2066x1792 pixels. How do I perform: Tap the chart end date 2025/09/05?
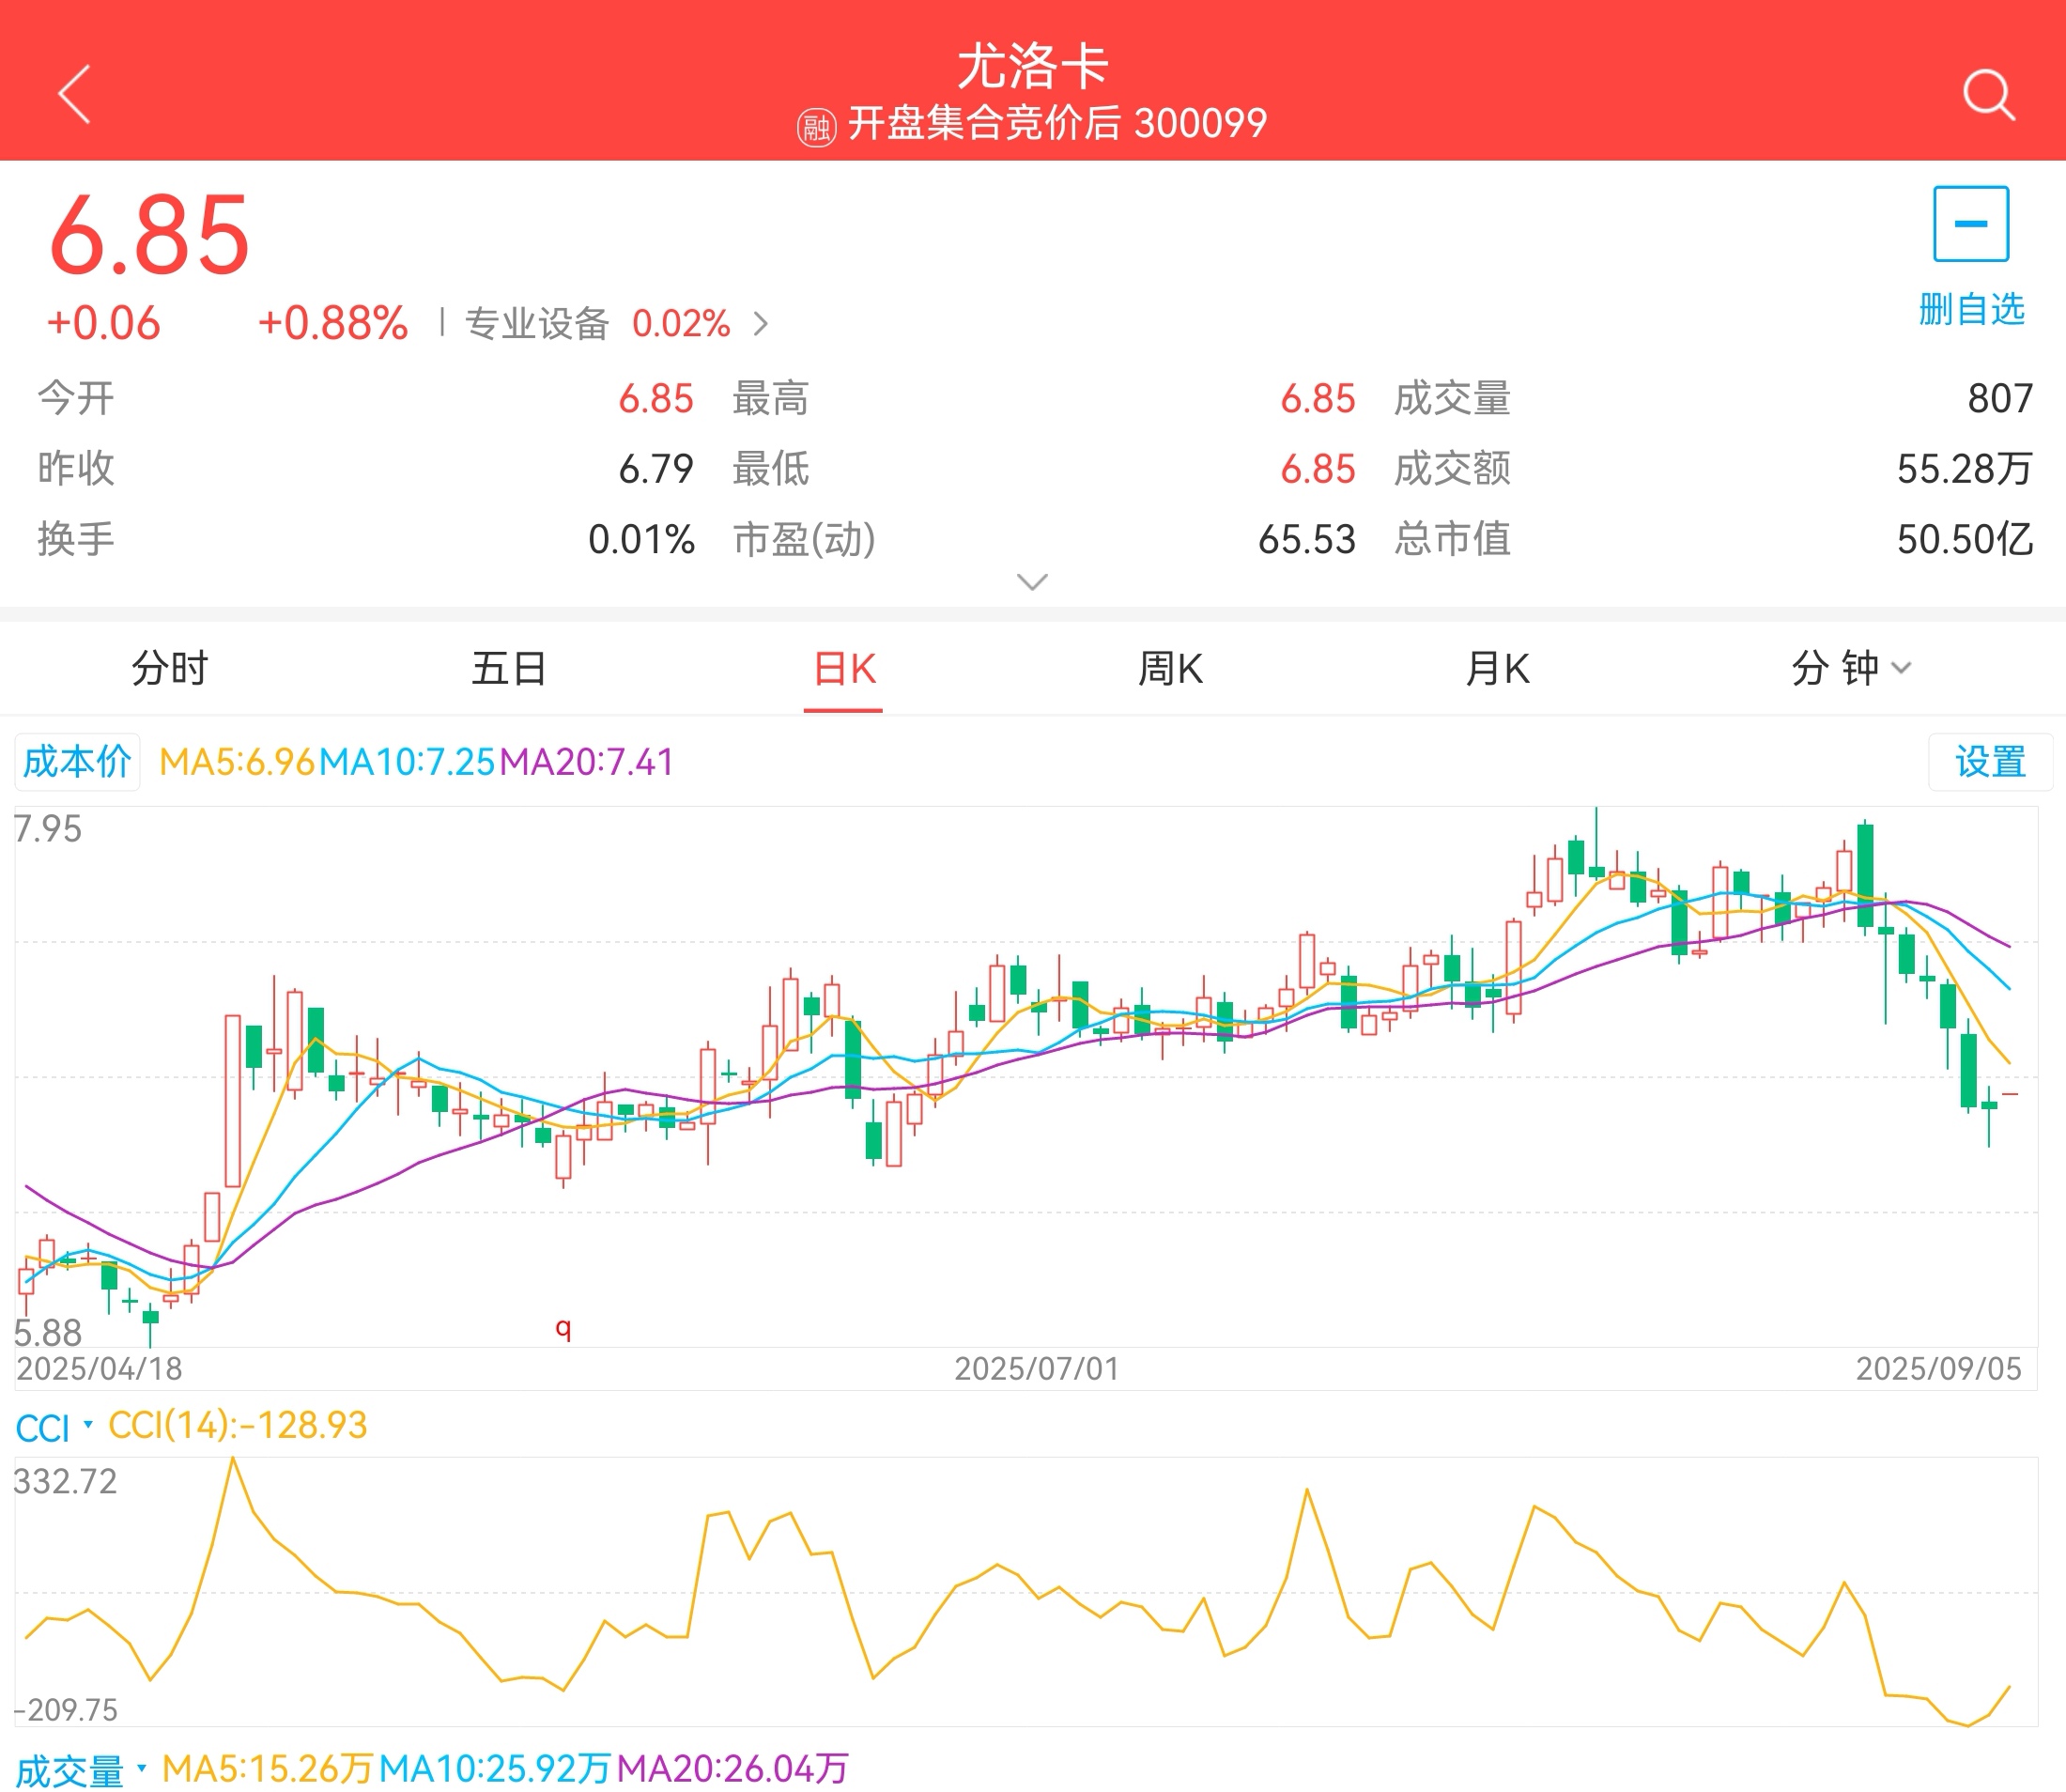(1938, 1369)
